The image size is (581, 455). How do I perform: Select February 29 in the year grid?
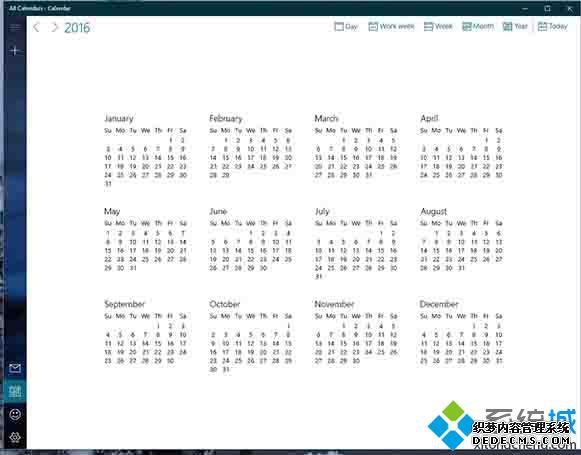tap(226, 175)
